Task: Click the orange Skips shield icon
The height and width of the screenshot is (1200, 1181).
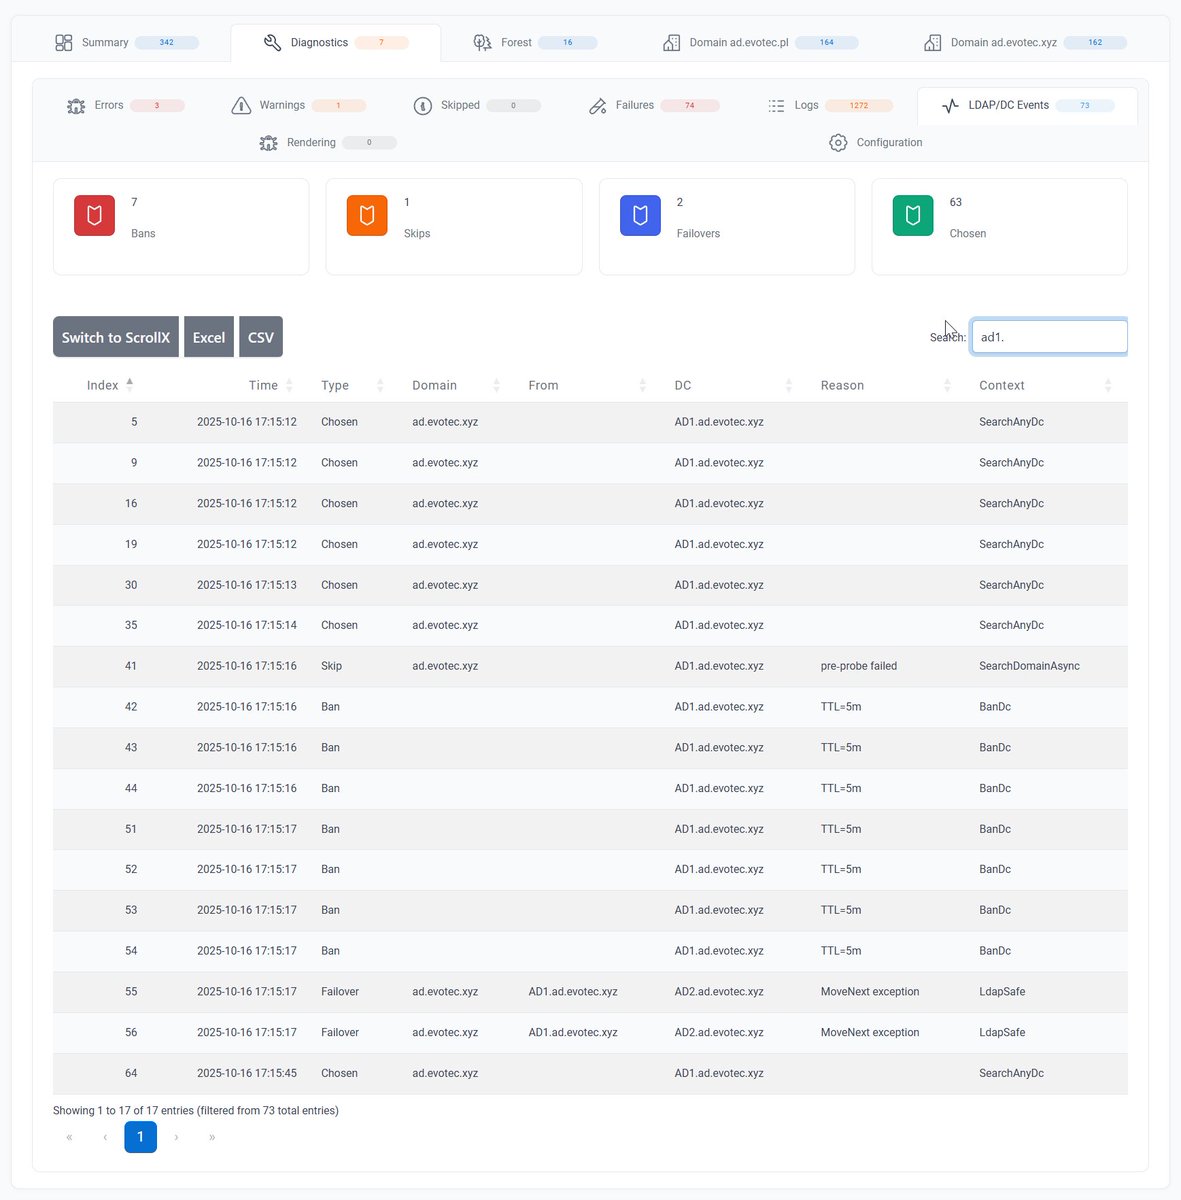Action: (367, 215)
